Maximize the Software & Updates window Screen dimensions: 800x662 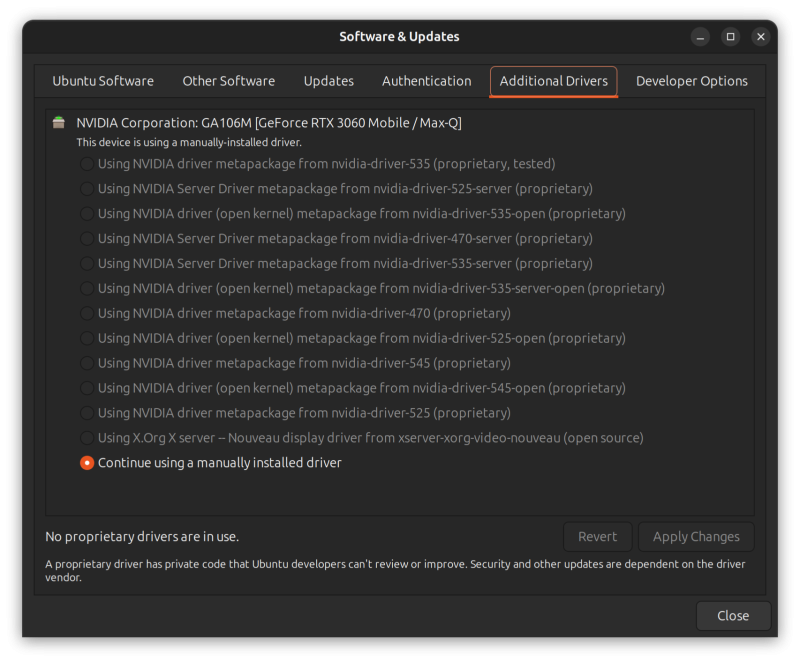click(731, 37)
